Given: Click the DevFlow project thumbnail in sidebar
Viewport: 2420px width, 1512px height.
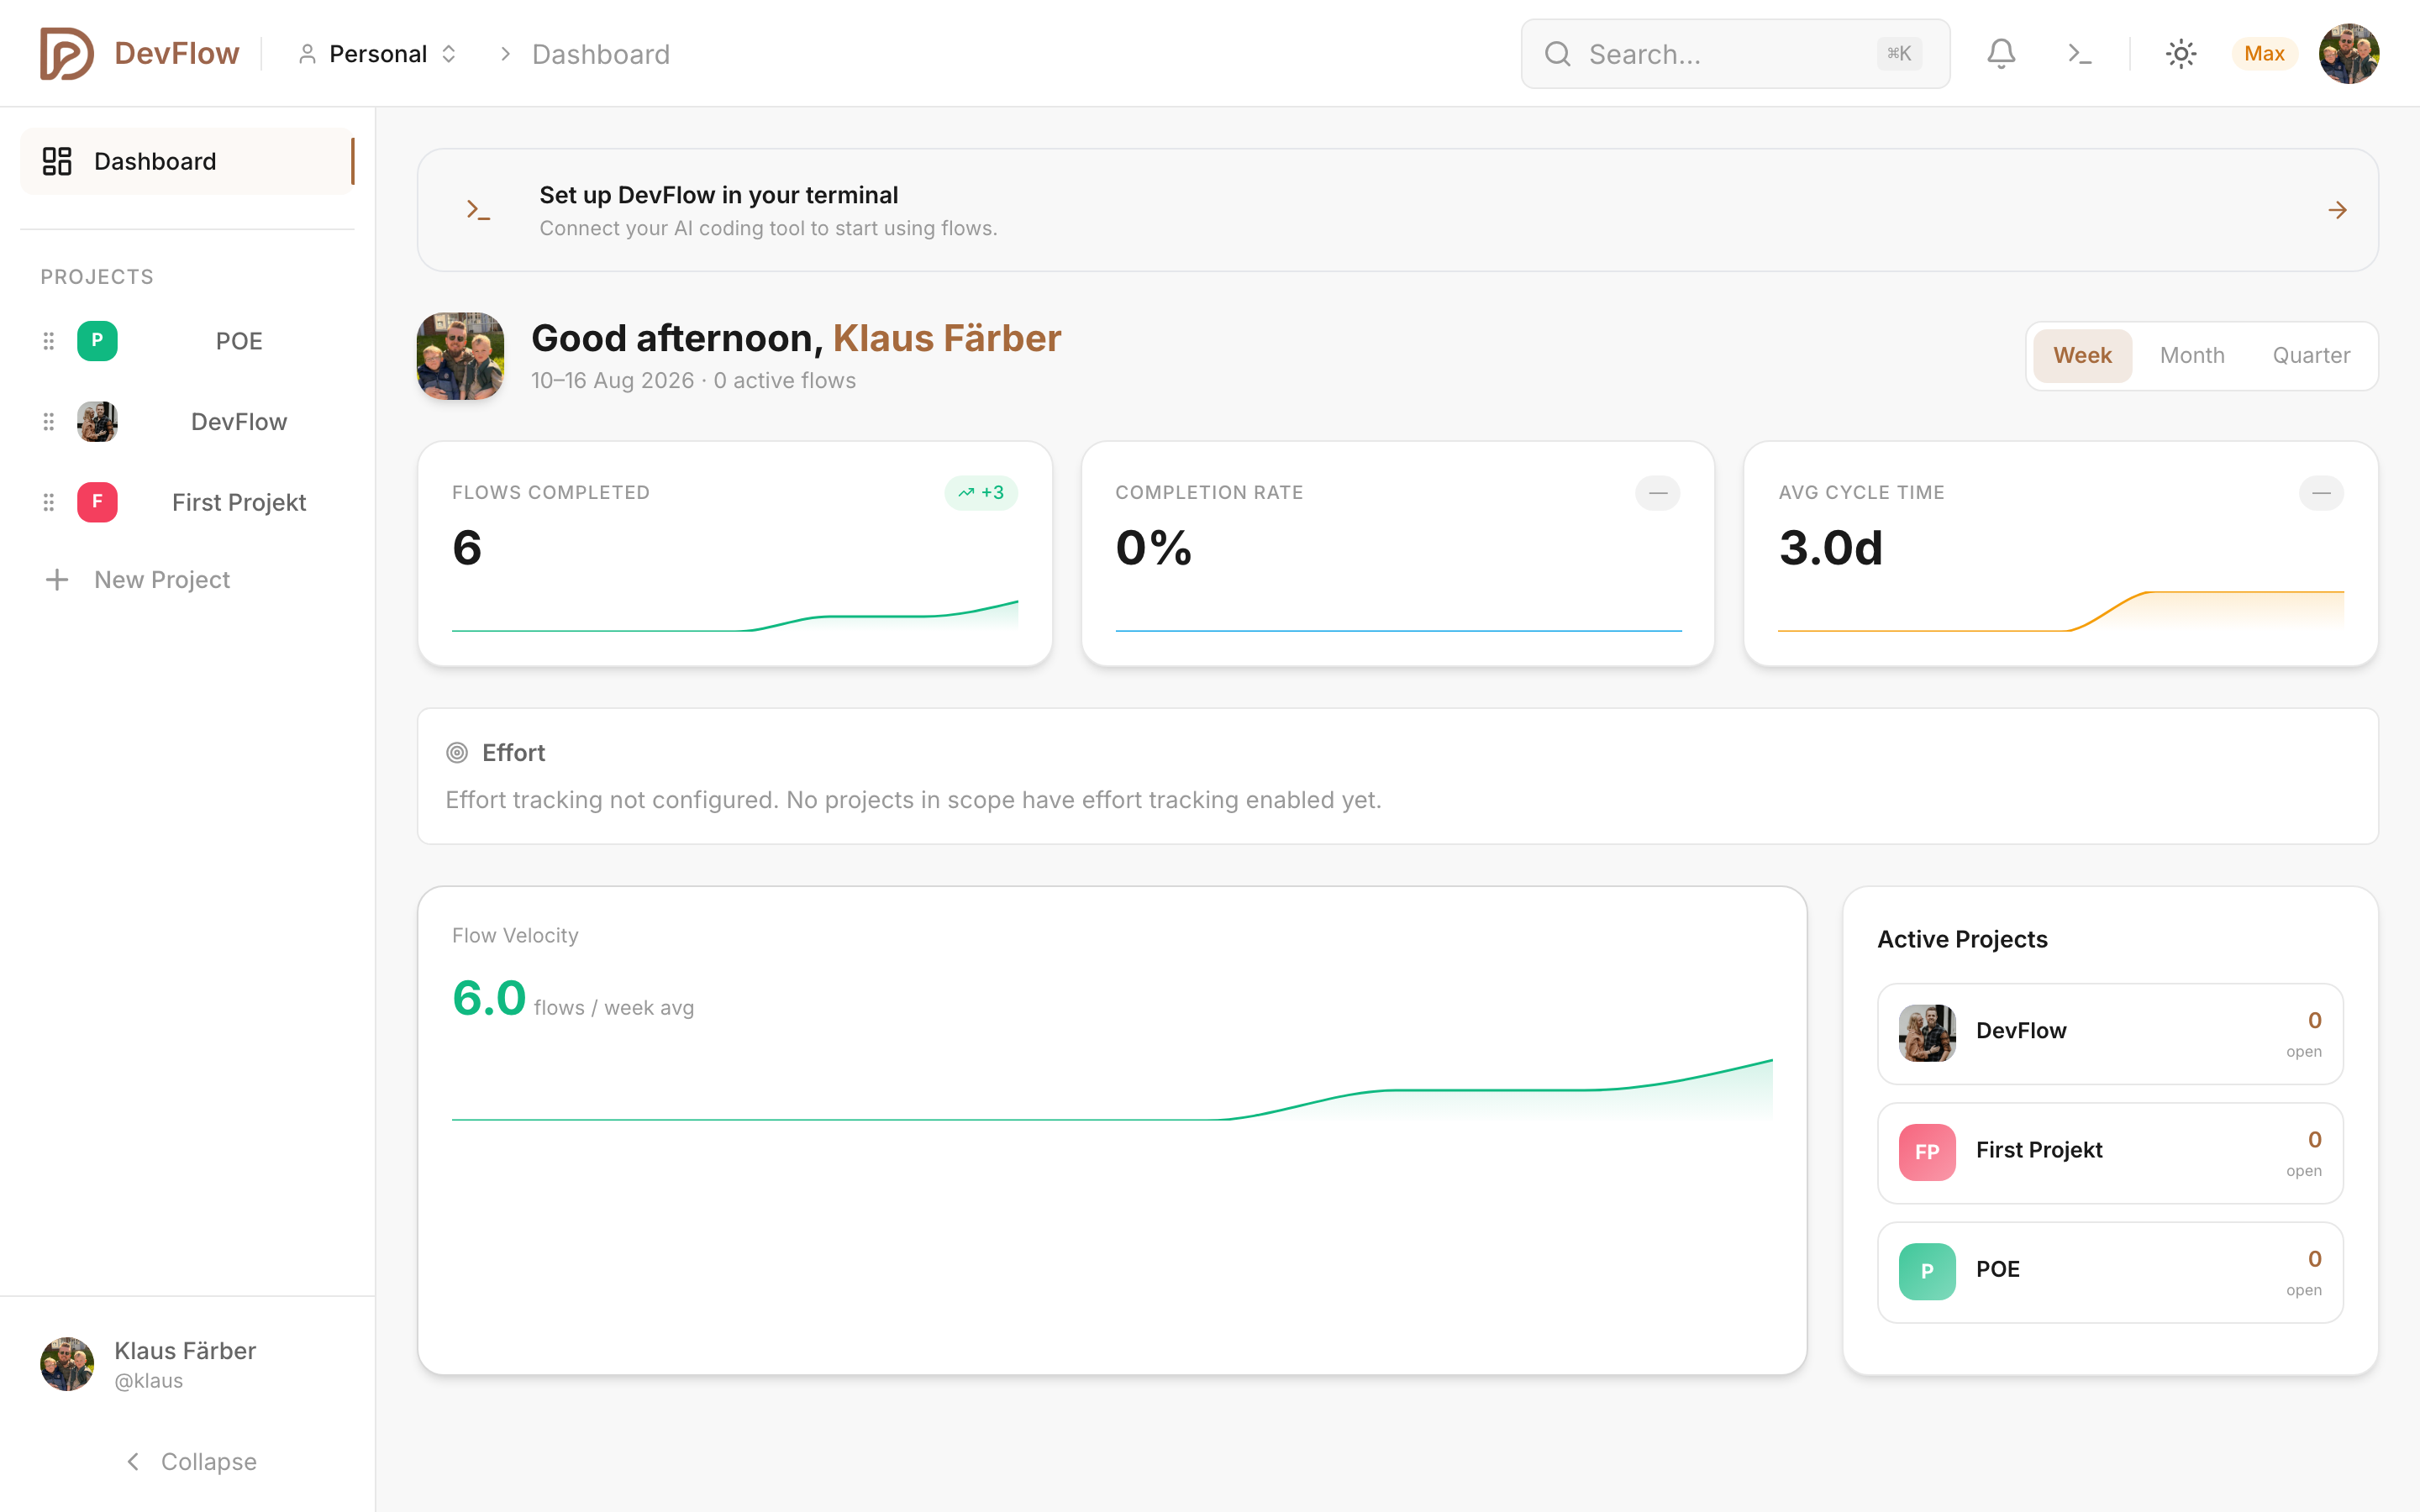Looking at the screenshot, I should tap(97, 422).
